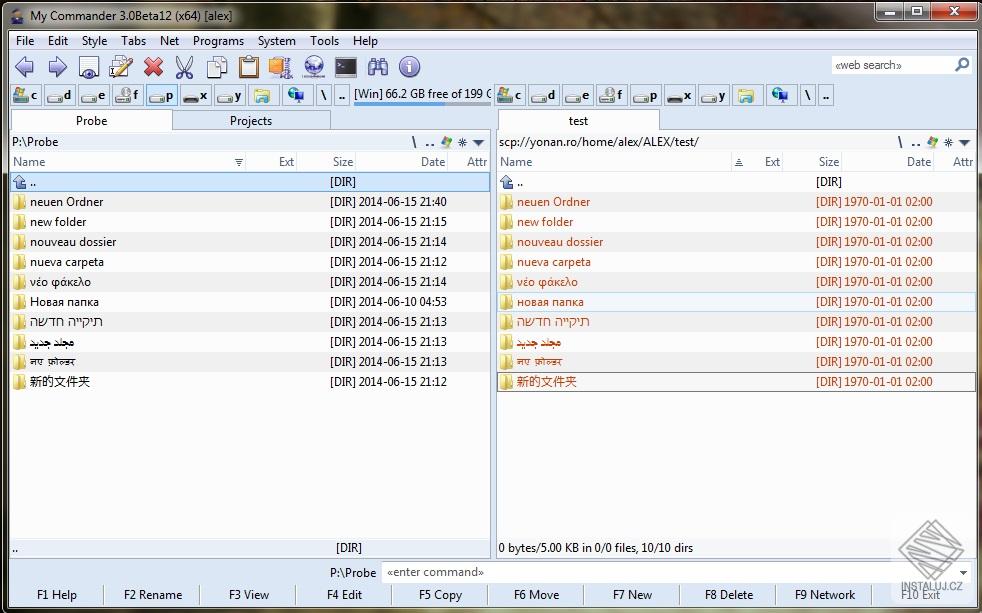Click the blue info icon in toolbar
Screen dimensions: 982x613
[x=410, y=66]
